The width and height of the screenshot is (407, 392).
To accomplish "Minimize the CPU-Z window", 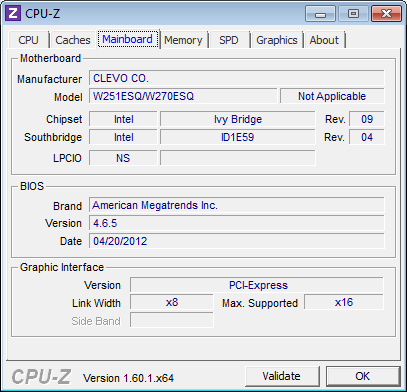I will click(x=321, y=14).
